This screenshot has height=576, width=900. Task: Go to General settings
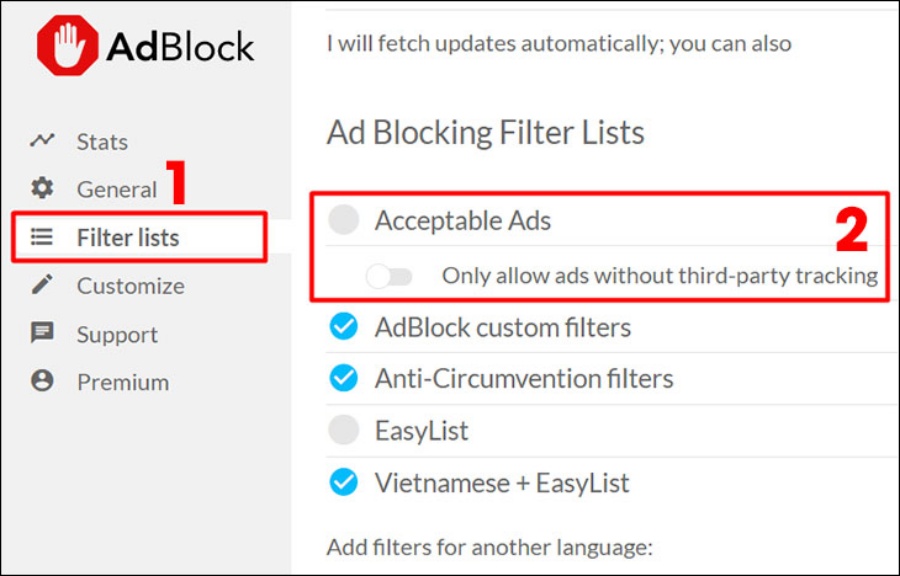116,189
